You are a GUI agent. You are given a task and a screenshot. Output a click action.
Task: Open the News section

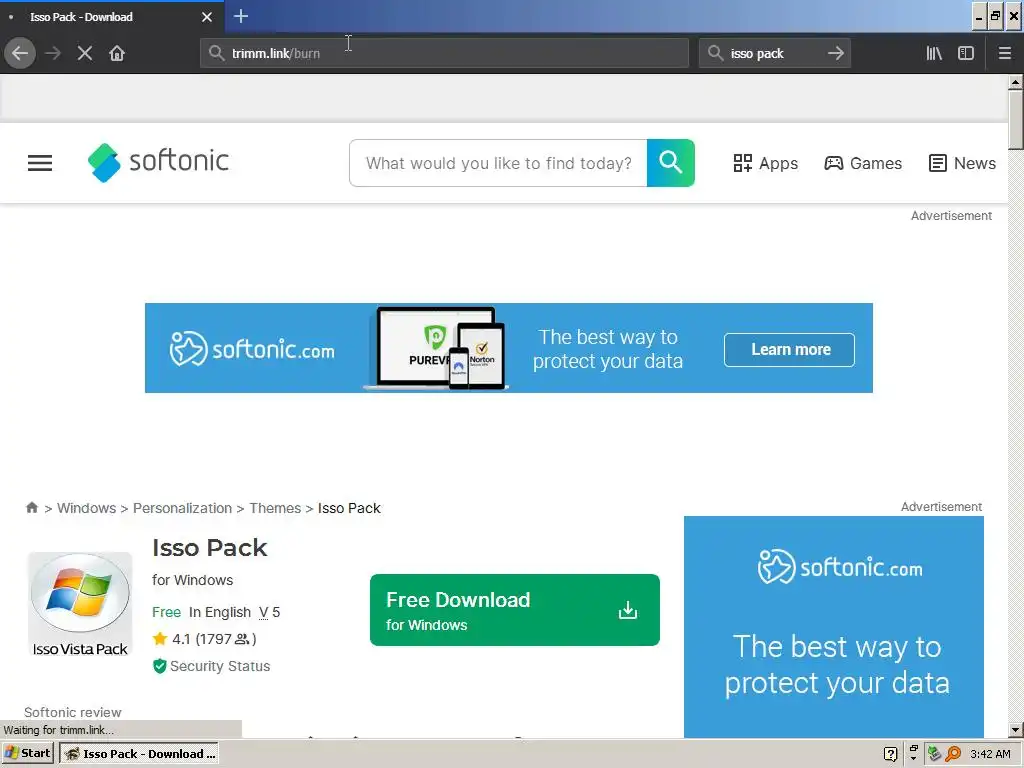click(963, 163)
